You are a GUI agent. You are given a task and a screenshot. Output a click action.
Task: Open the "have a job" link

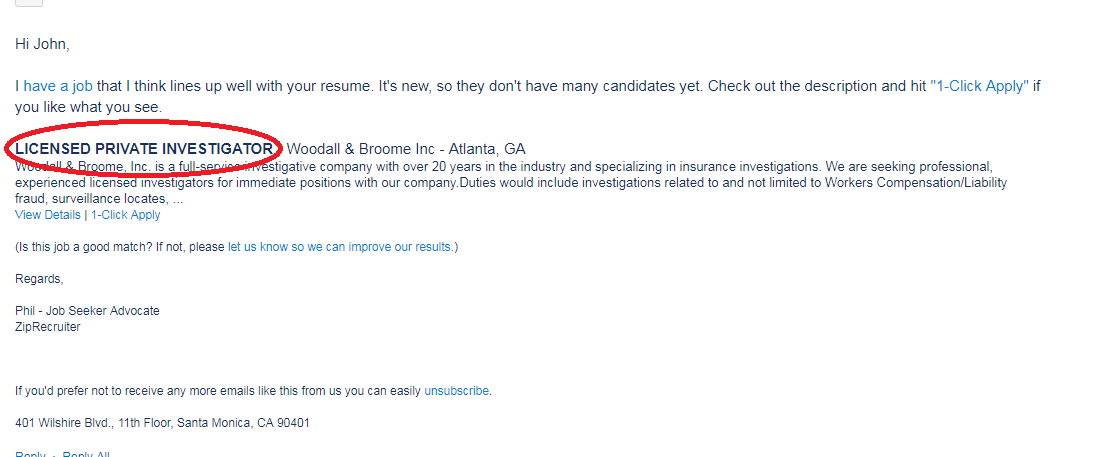(x=59, y=86)
